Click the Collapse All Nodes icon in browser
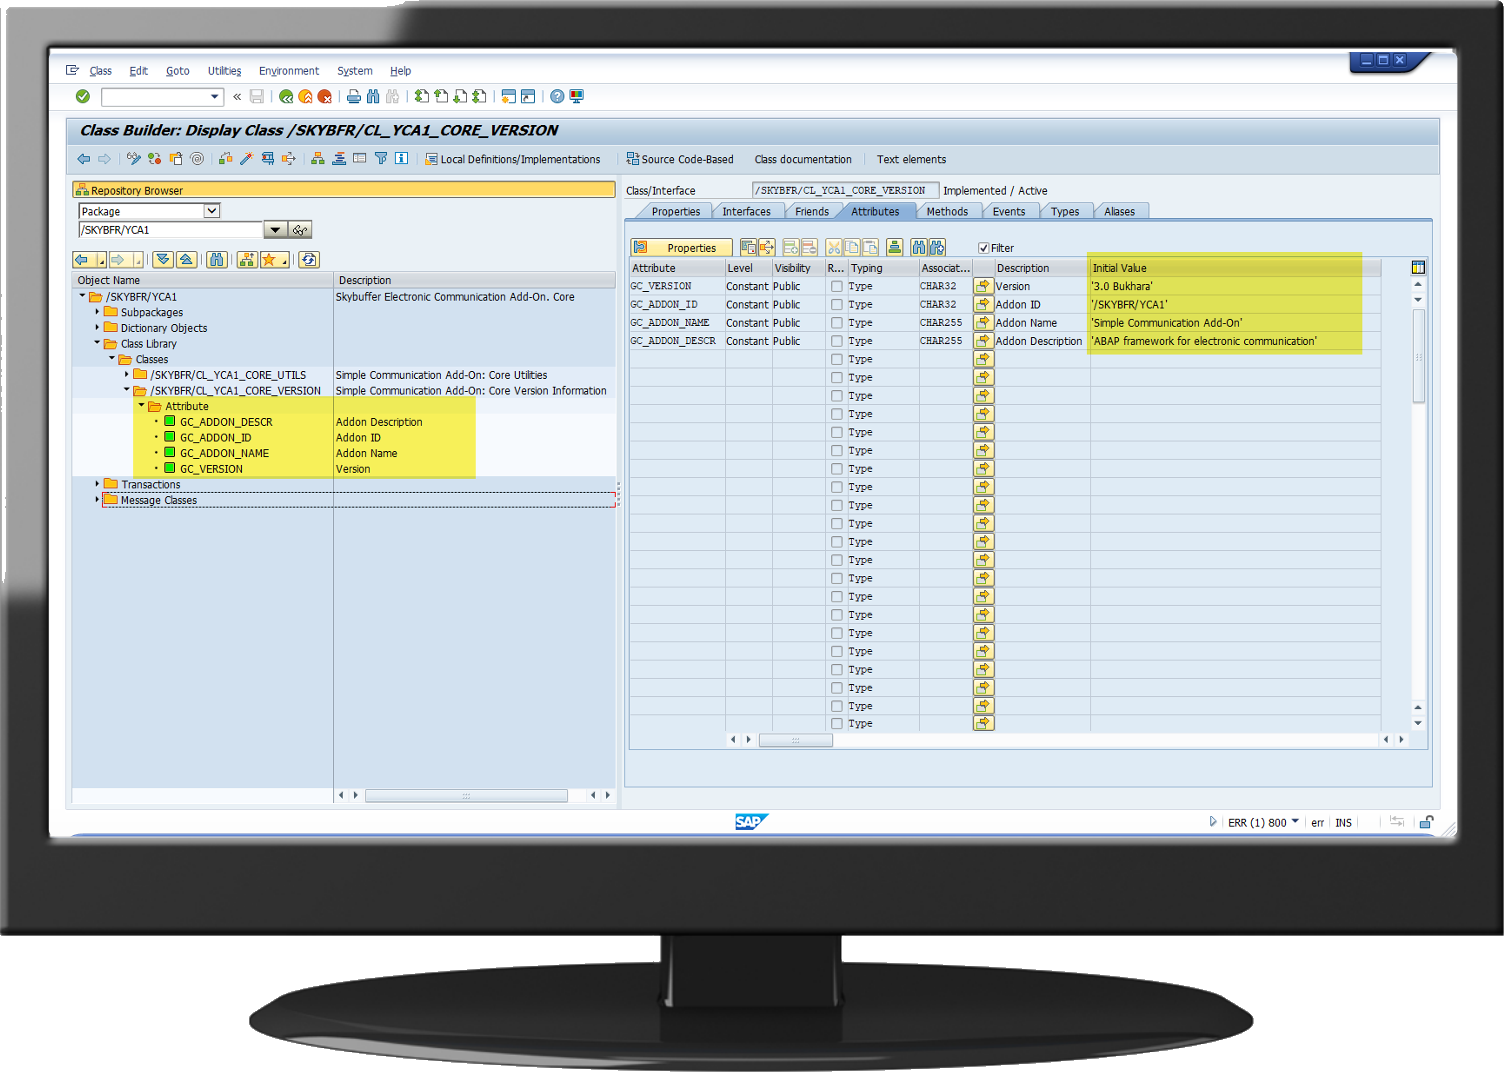The width and height of the screenshot is (1504, 1072). pyautogui.click(x=186, y=260)
